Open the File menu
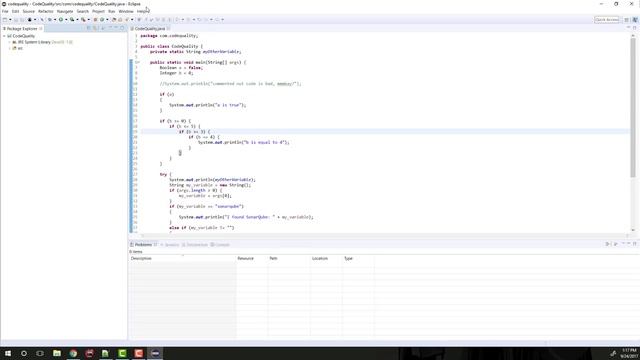 (5, 11)
